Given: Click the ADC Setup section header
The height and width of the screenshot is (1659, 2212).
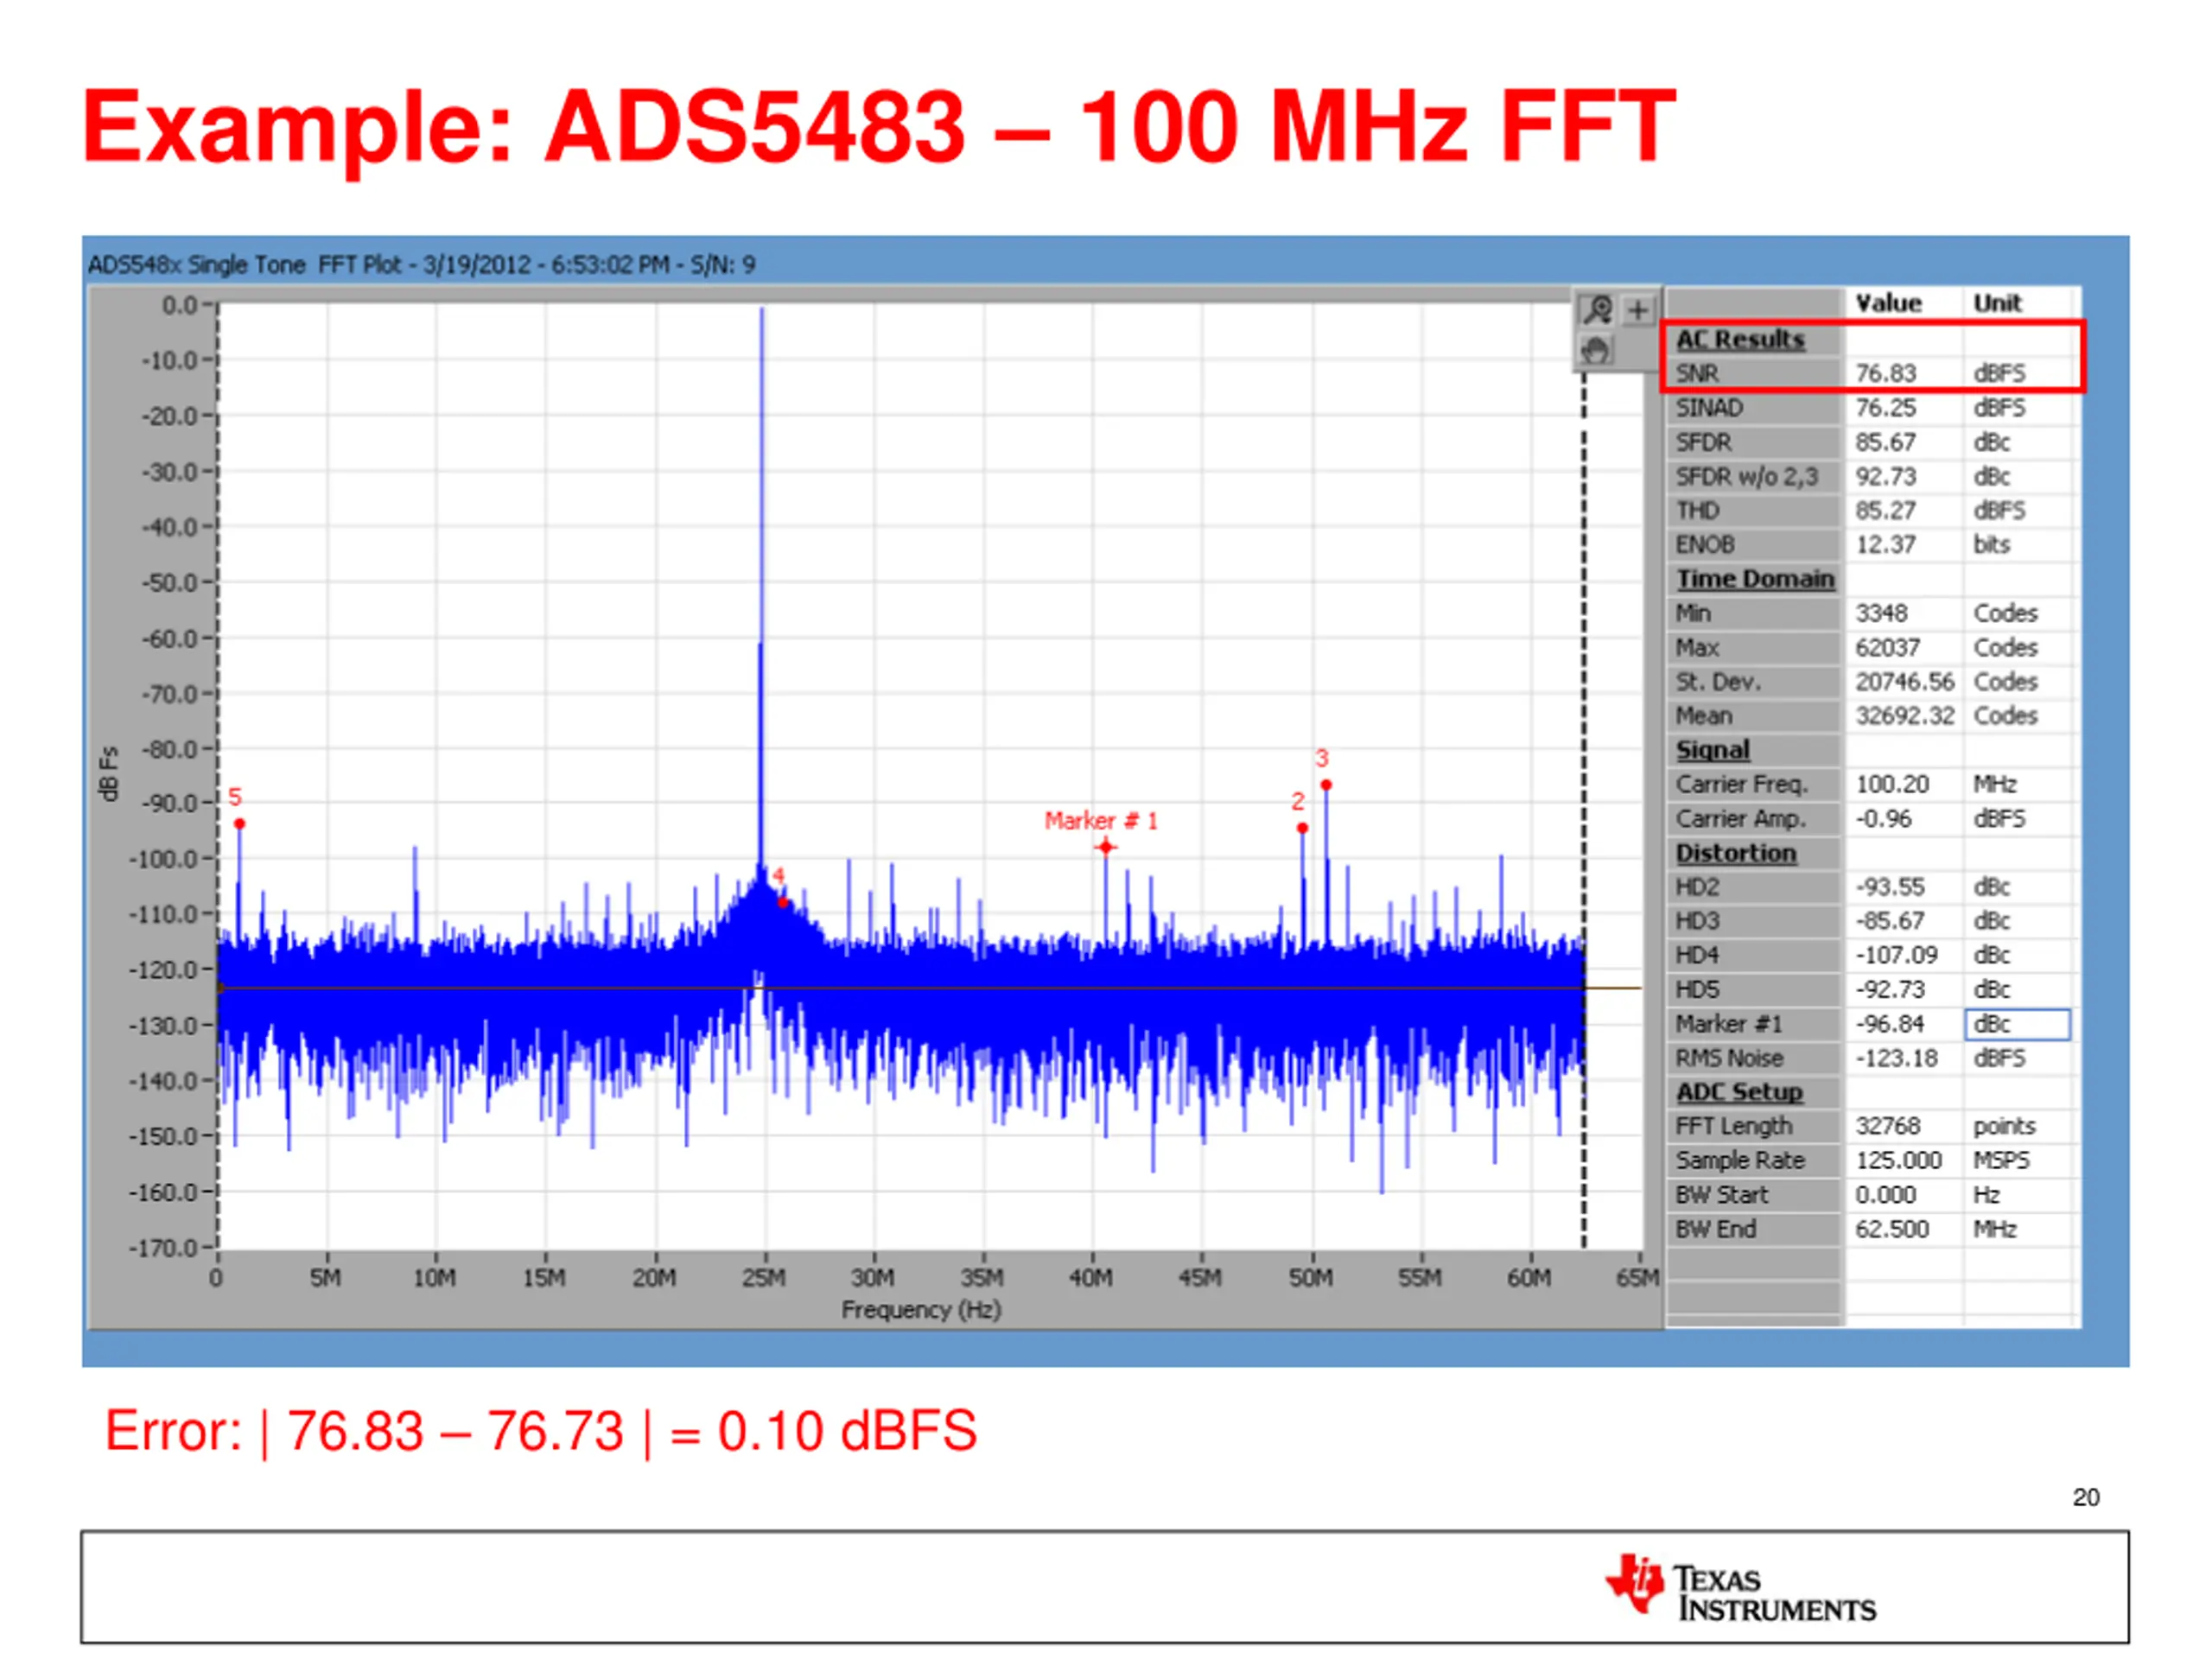Looking at the screenshot, I should (1739, 1092).
